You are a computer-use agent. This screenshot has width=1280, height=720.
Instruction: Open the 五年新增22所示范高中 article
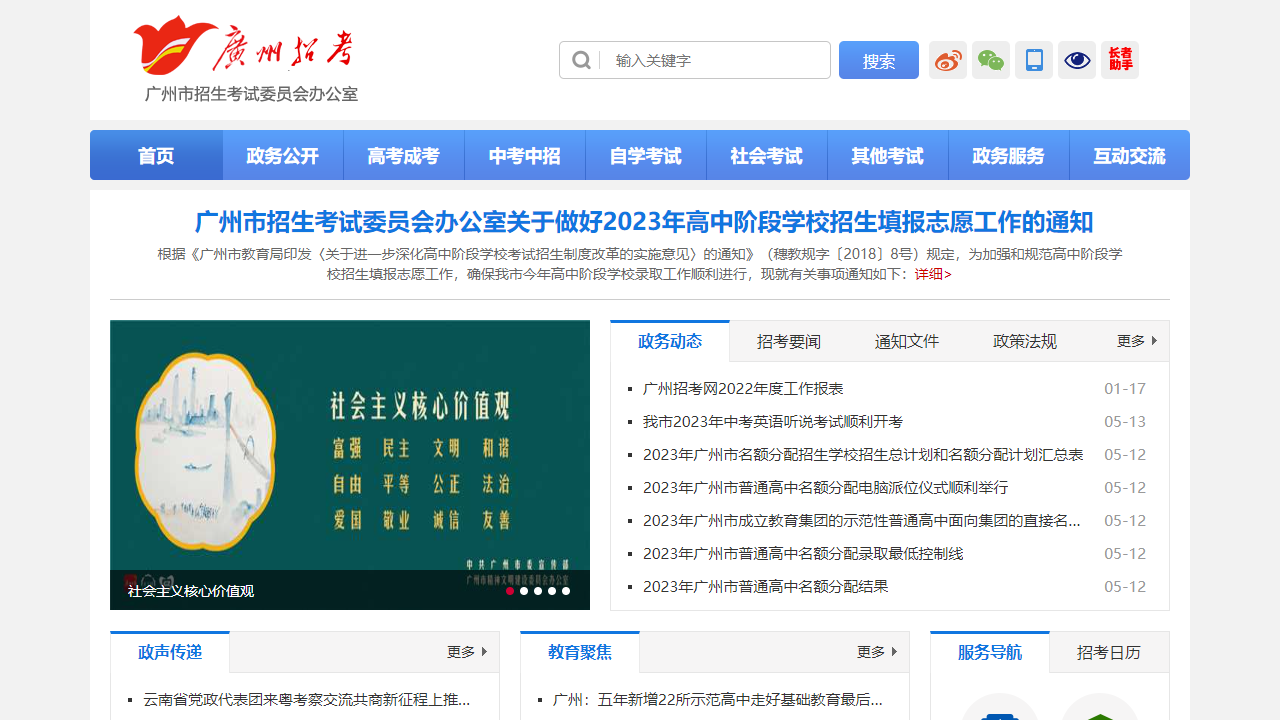pyautogui.click(x=718, y=700)
